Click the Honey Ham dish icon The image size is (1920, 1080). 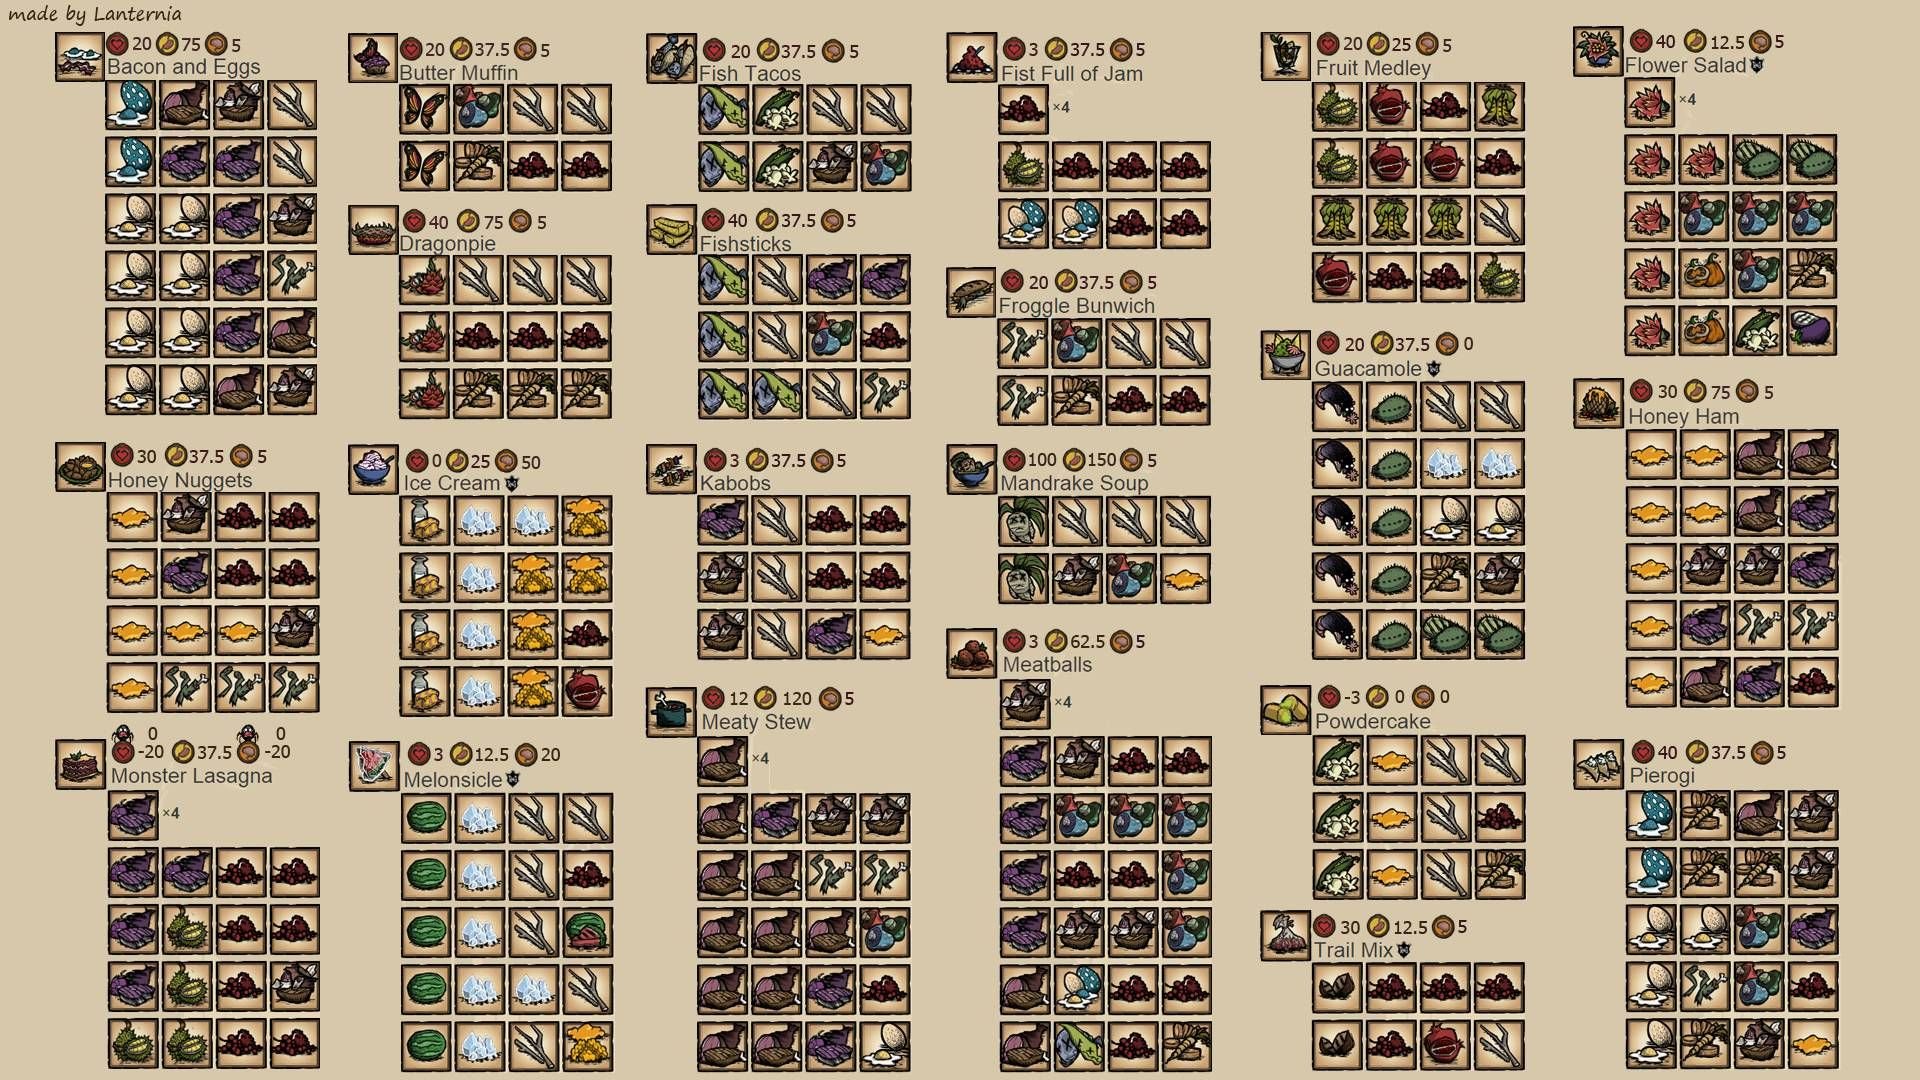pos(1598,403)
